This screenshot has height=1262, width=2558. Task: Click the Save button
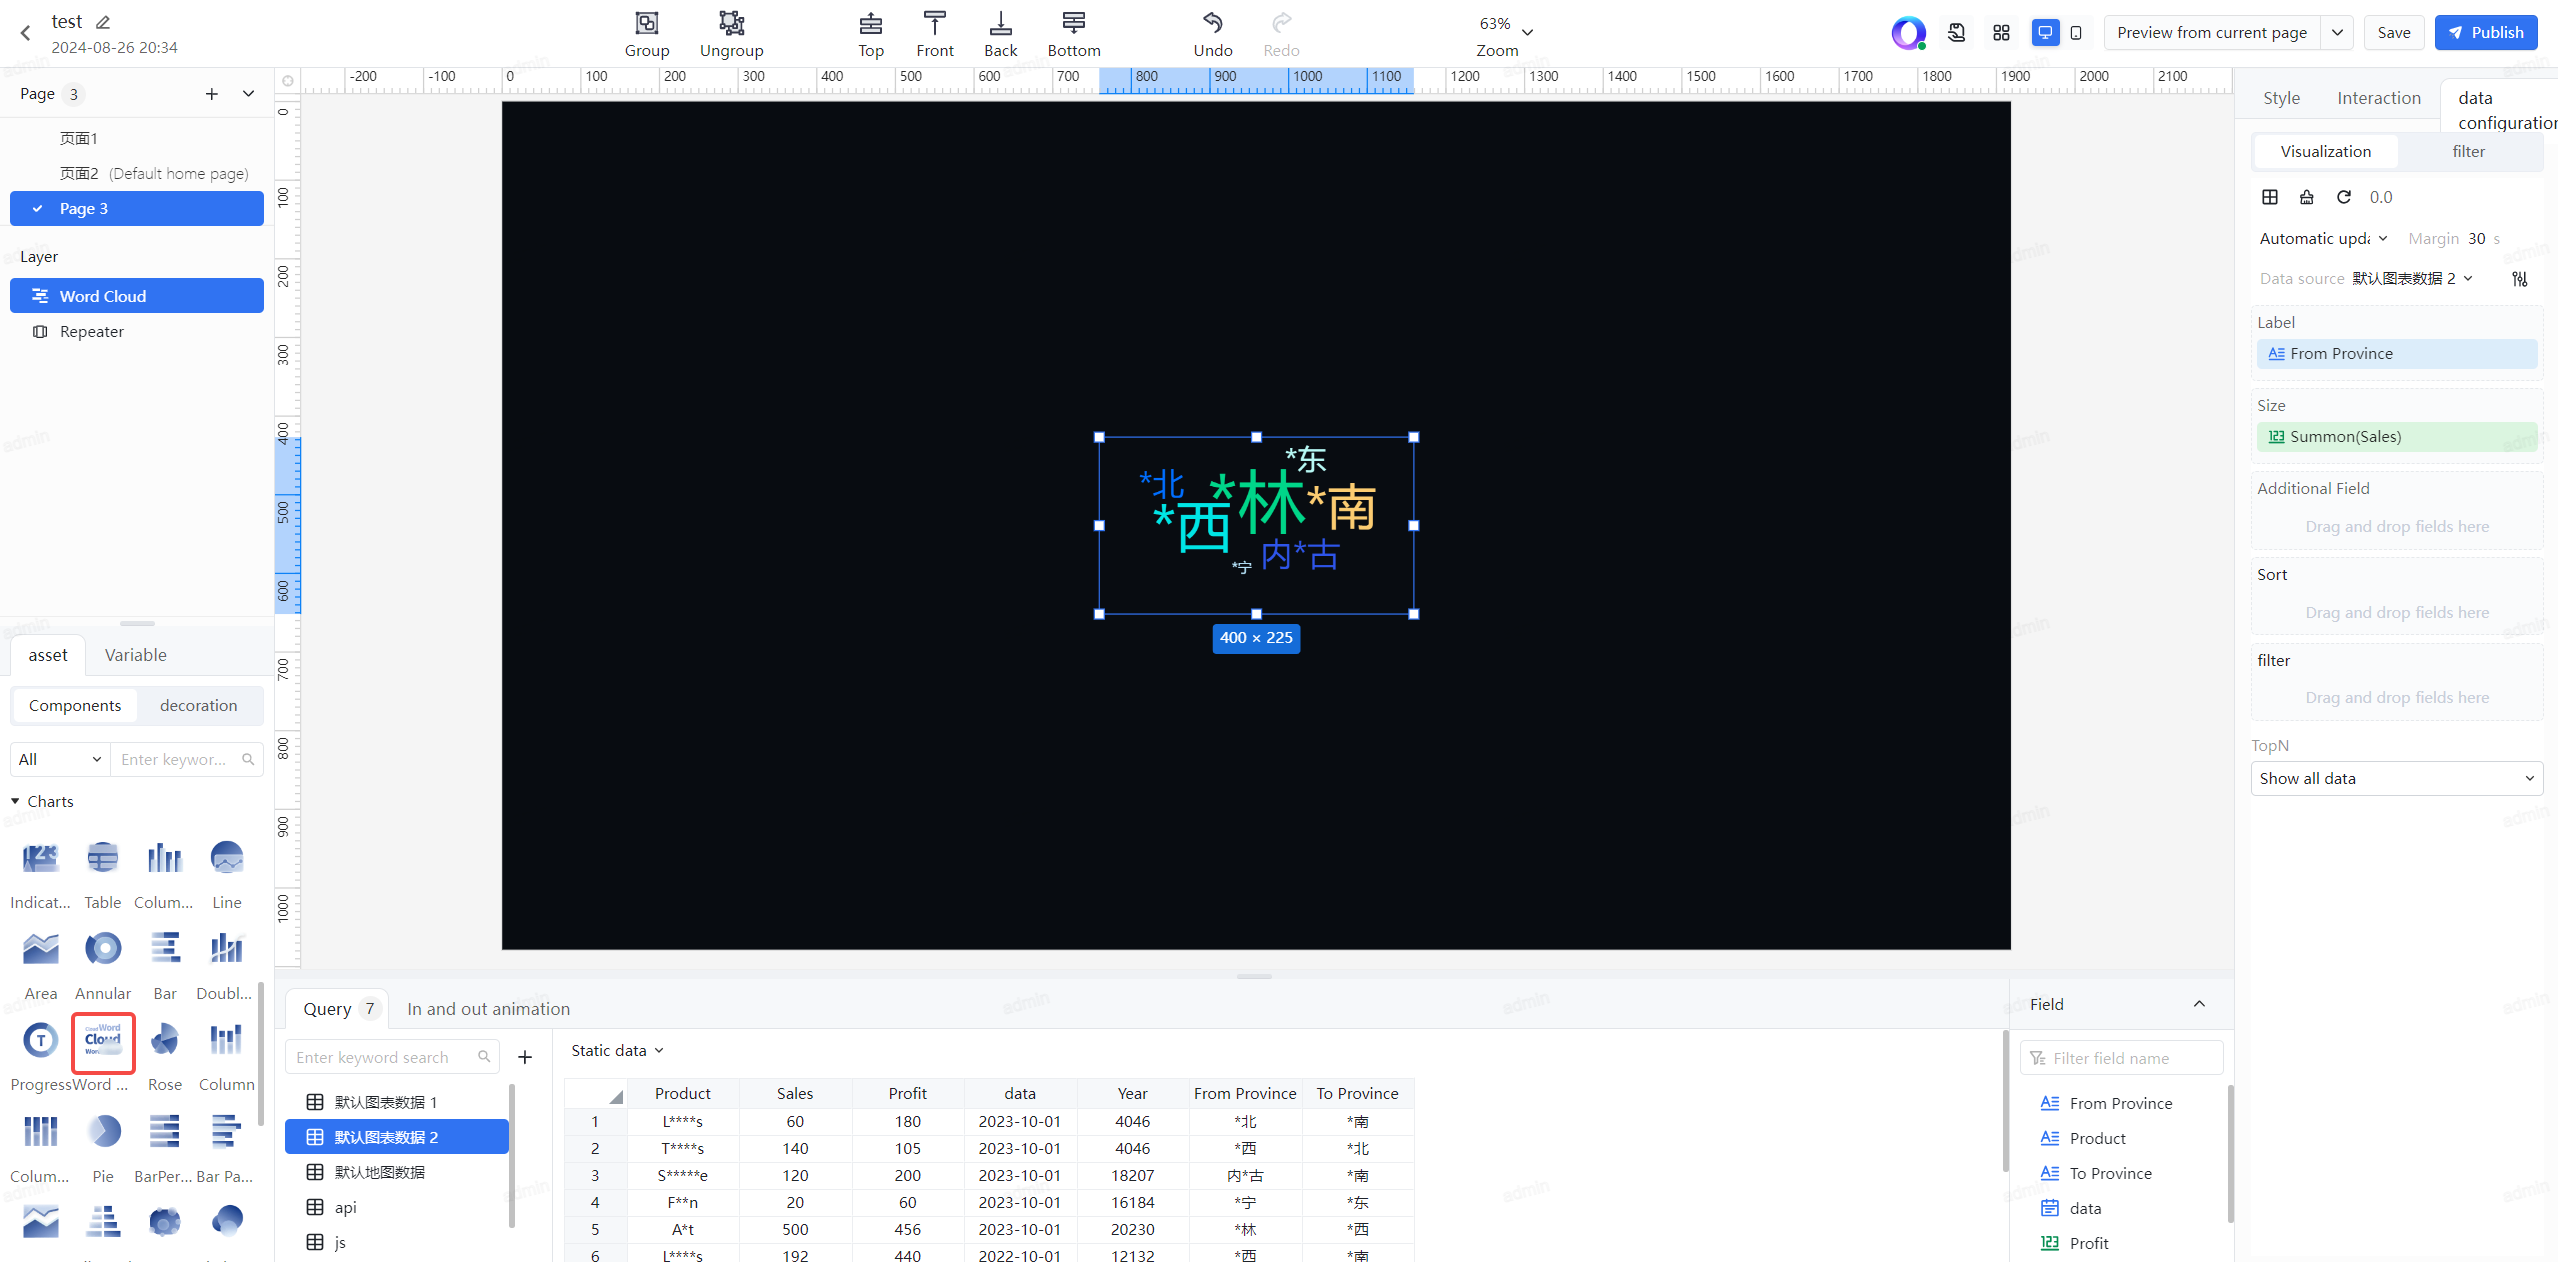[x=2393, y=33]
